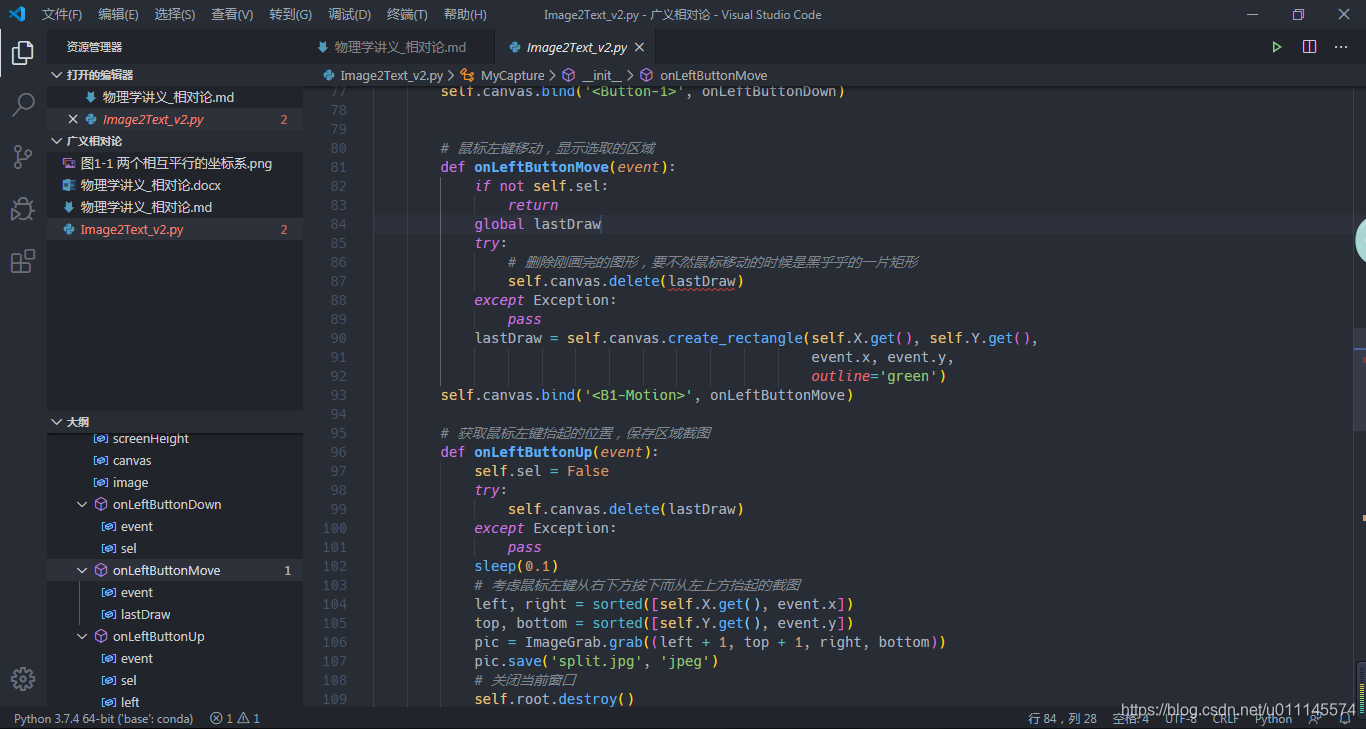Click the variable icon beside screenHeight in outline
The image size is (1366, 729).
point(100,439)
